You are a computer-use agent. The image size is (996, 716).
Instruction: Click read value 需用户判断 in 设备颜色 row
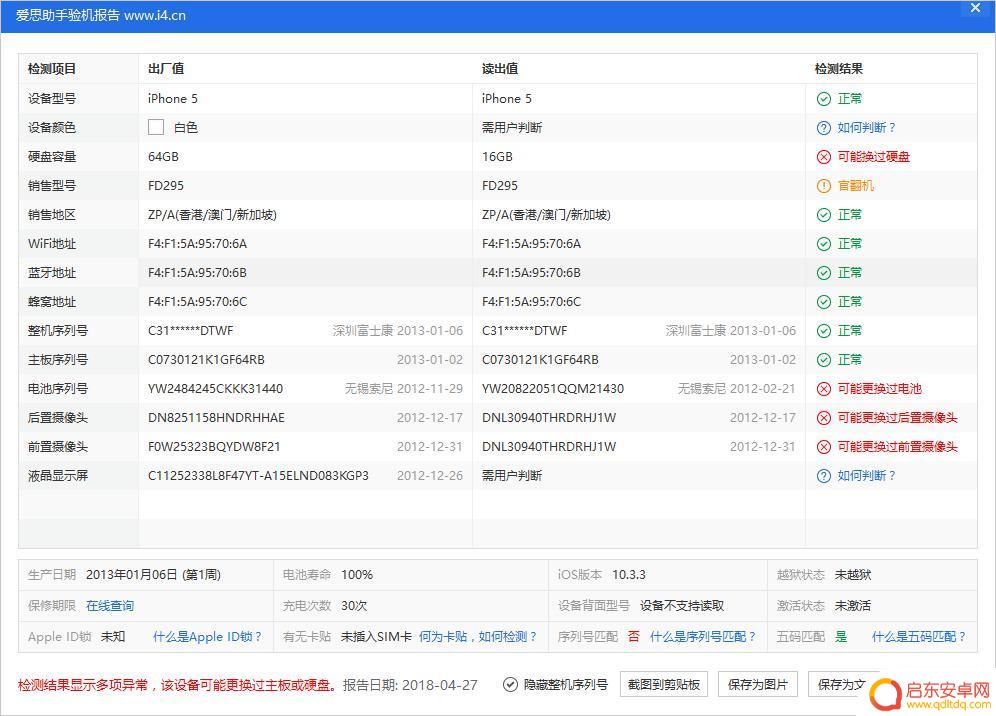click(x=511, y=128)
